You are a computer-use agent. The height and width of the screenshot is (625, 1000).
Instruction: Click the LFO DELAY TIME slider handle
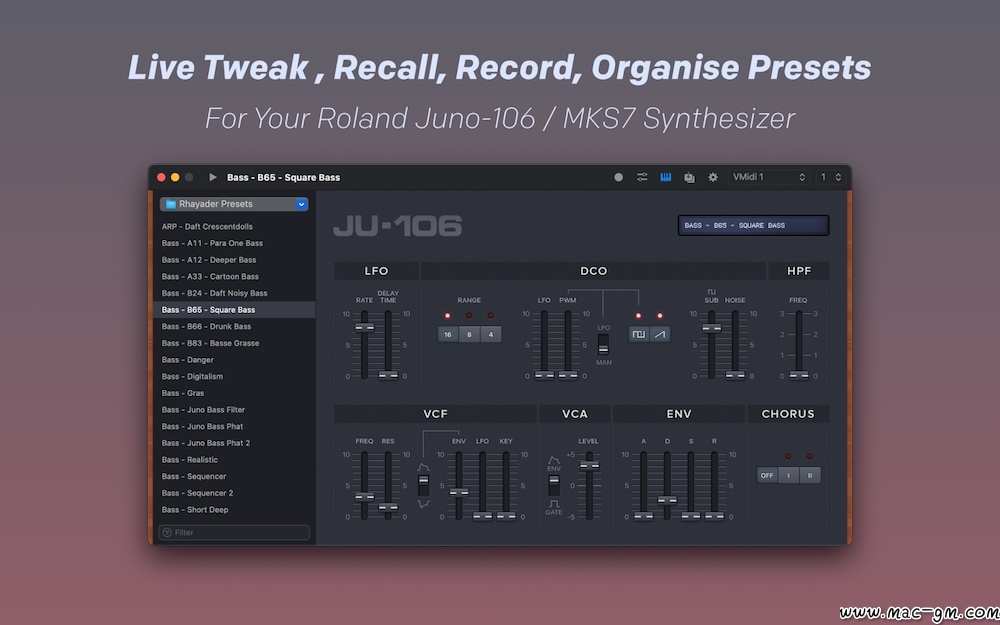pyautogui.click(x=388, y=375)
